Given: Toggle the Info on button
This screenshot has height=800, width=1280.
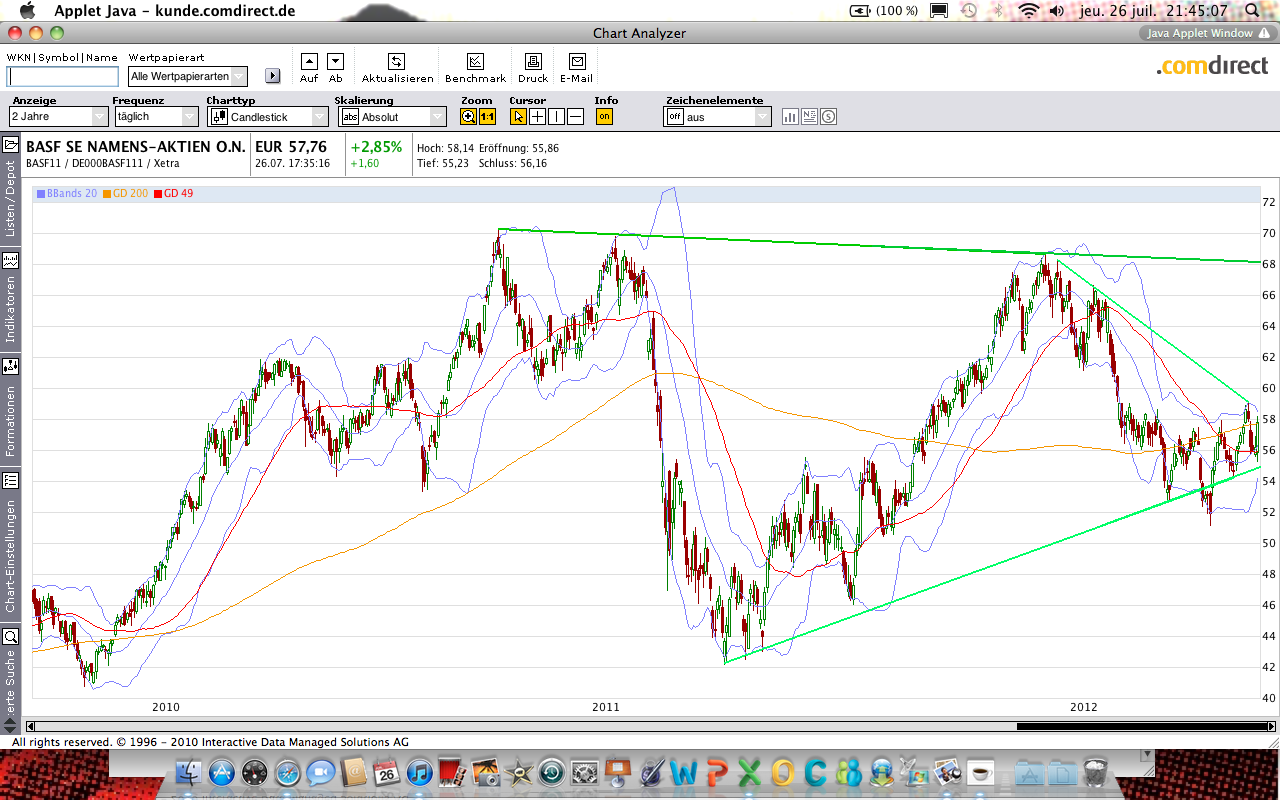Looking at the screenshot, I should (x=604, y=116).
